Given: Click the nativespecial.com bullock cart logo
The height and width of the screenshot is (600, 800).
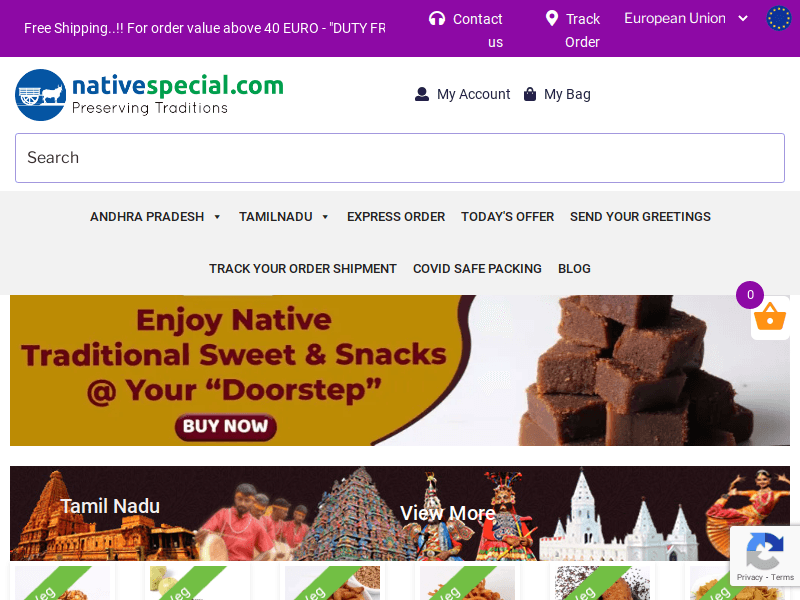Looking at the screenshot, I should [41, 95].
